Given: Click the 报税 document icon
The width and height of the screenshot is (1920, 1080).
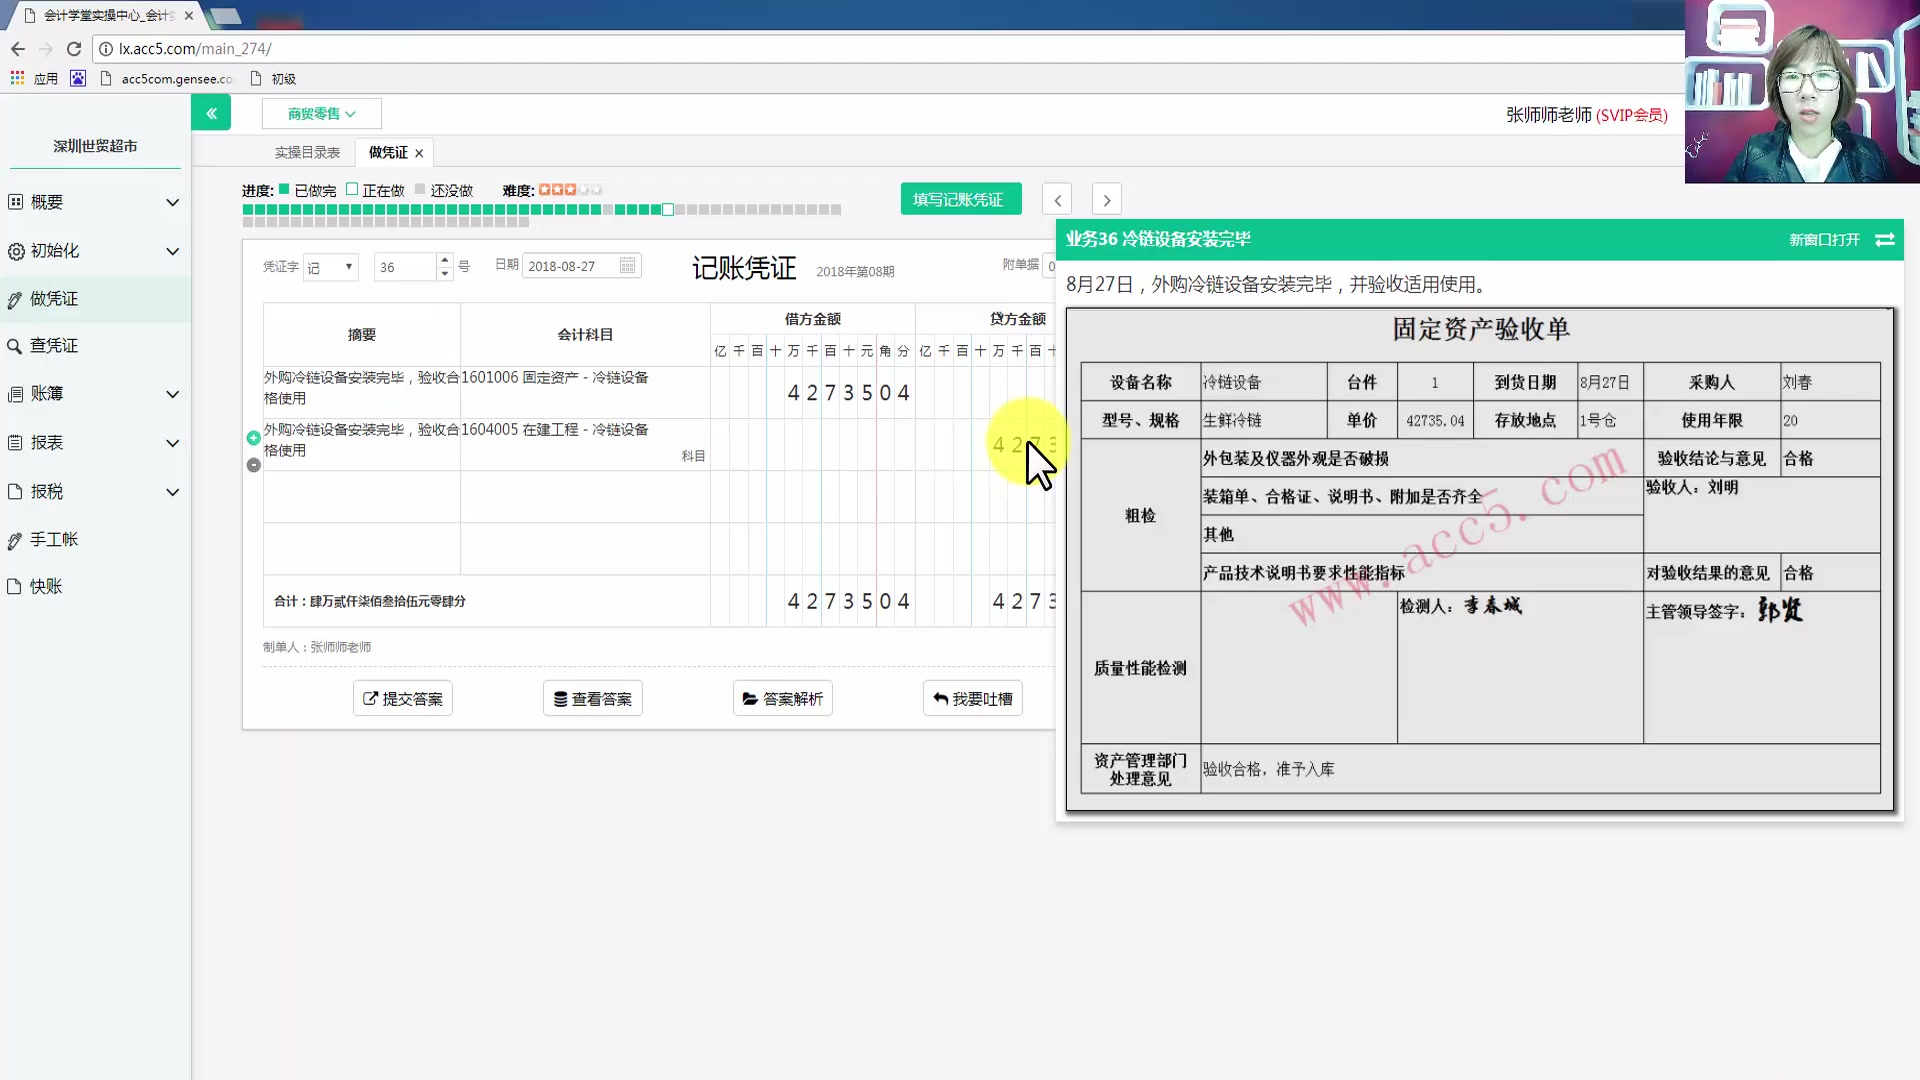Looking at the screenshot, I should tap(15, 491).
